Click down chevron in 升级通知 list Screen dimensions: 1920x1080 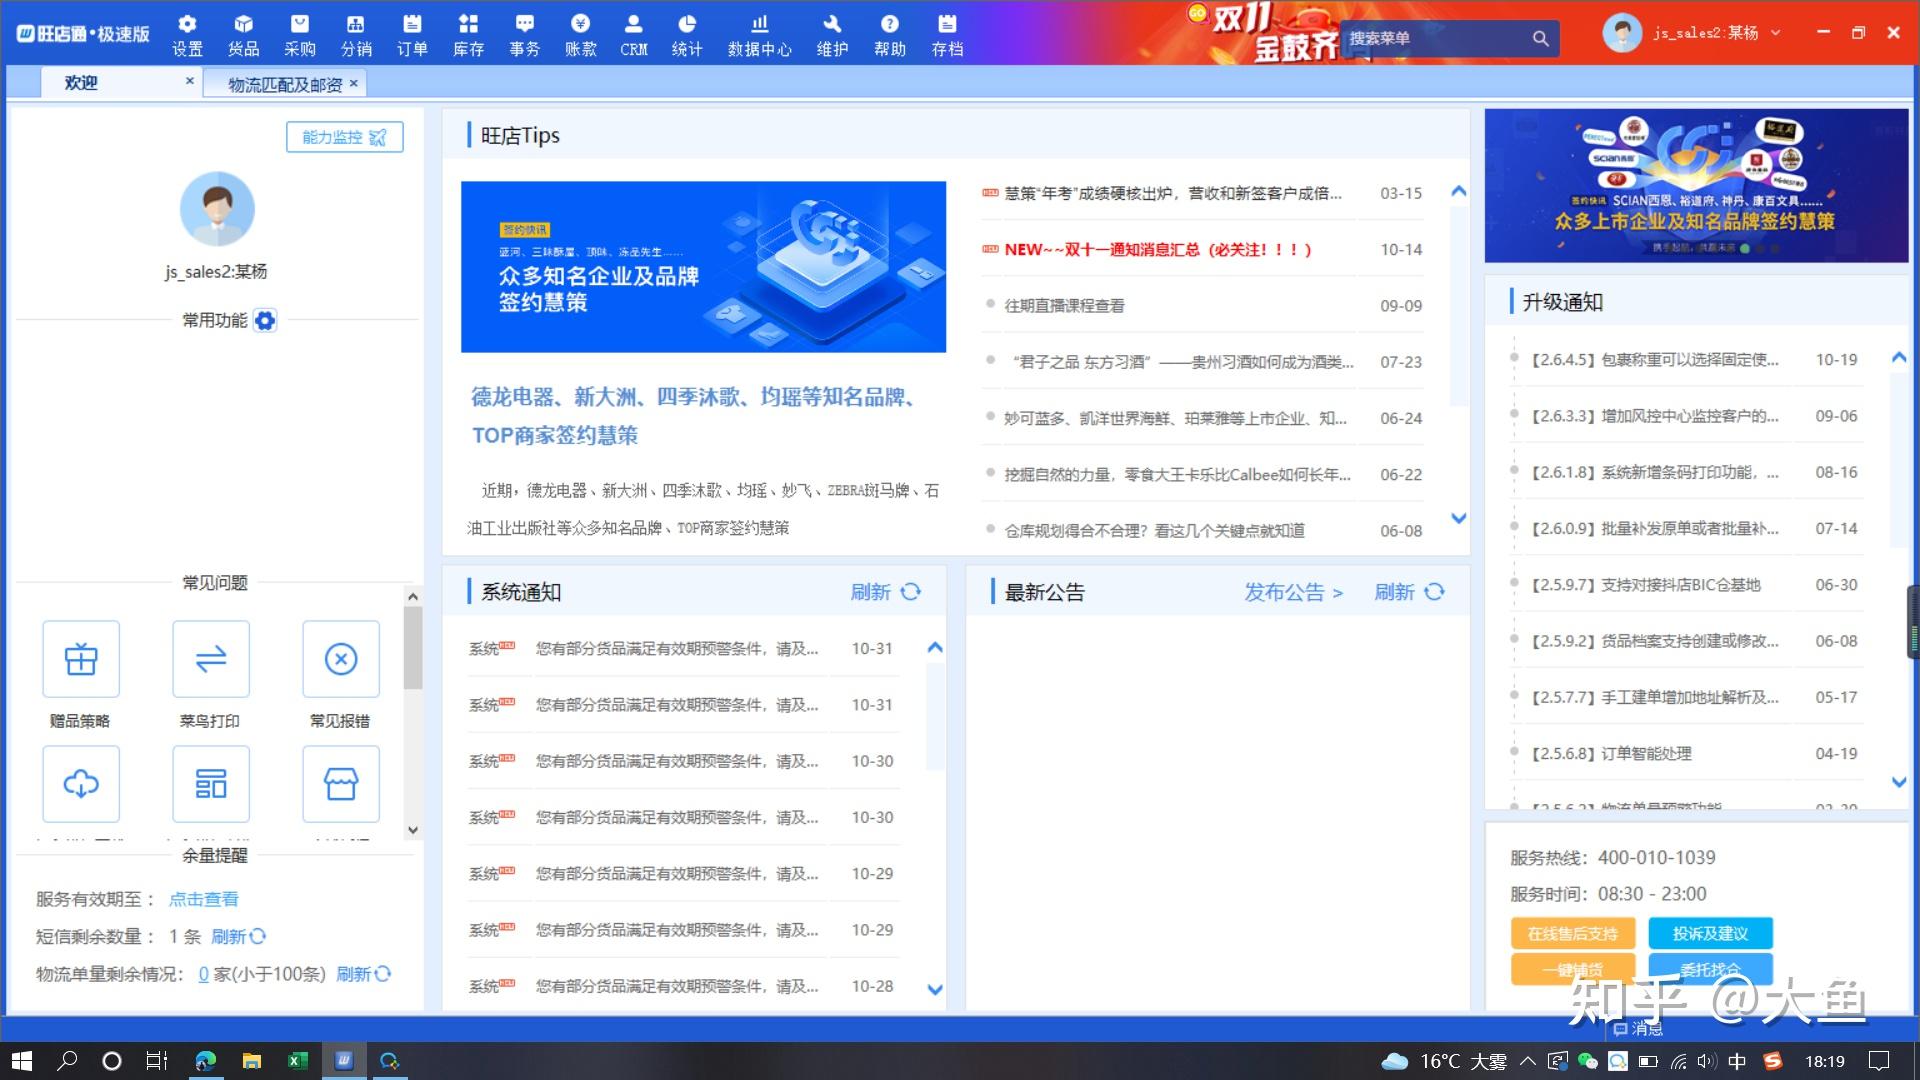[1899, 782]
